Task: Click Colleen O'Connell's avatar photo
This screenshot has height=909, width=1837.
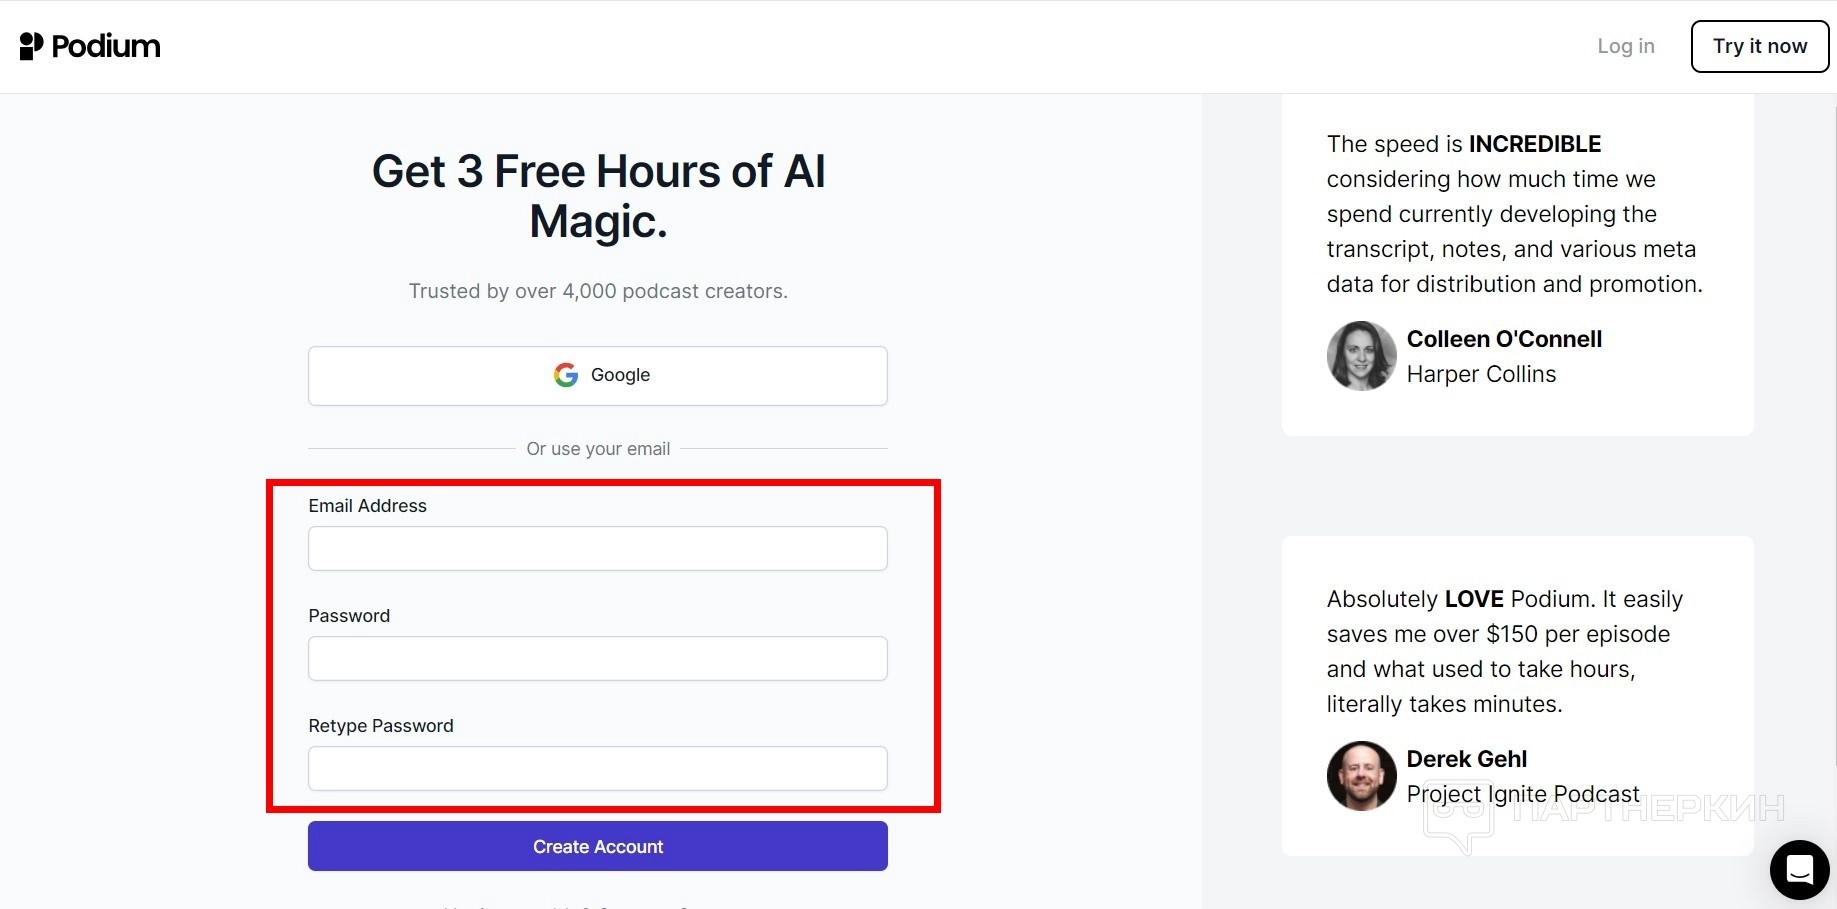Action: (x=1361, y=356)
